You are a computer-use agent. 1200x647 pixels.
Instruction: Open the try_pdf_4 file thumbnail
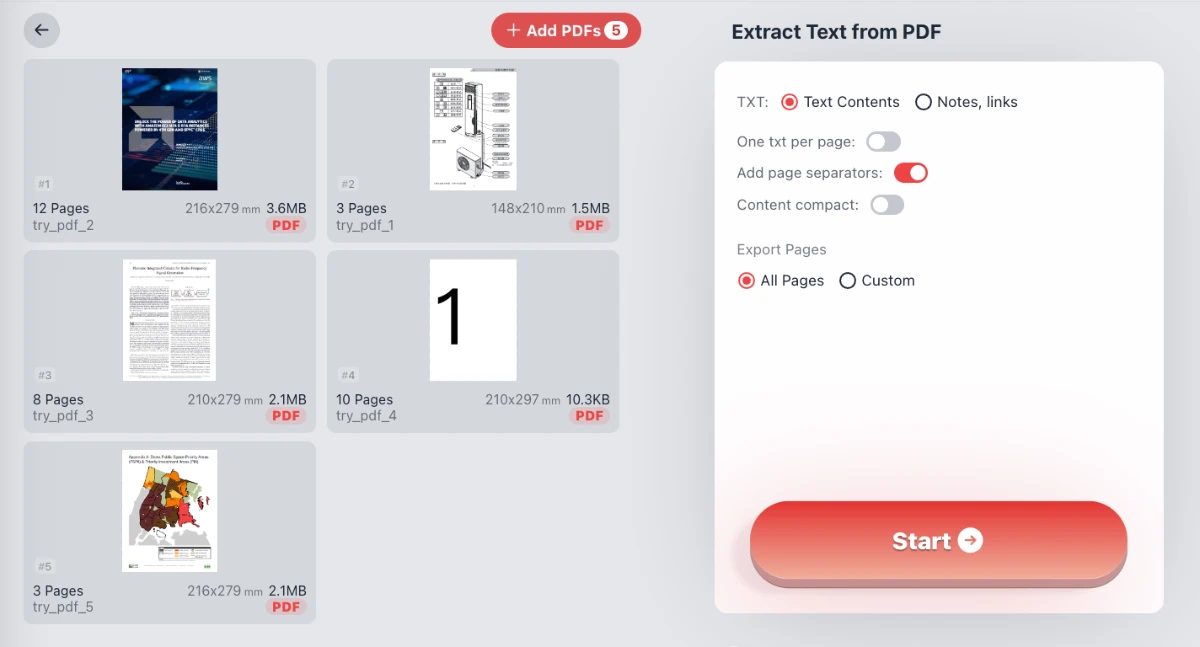472,320
